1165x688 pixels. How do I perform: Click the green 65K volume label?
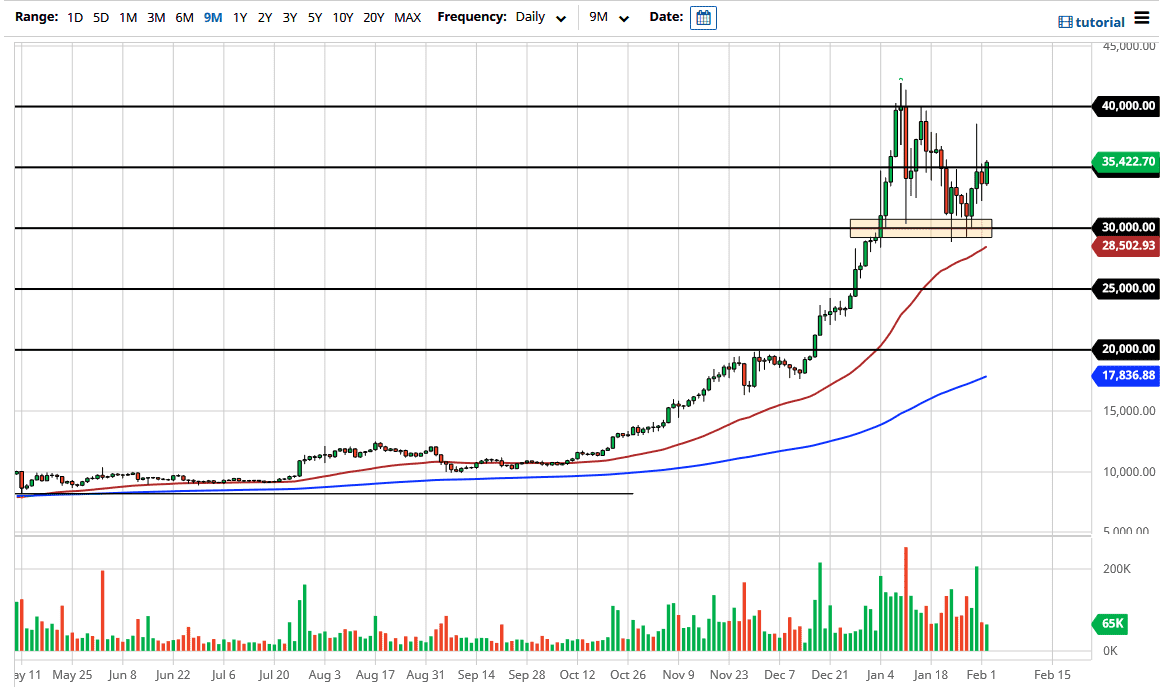click(1110, 624)
